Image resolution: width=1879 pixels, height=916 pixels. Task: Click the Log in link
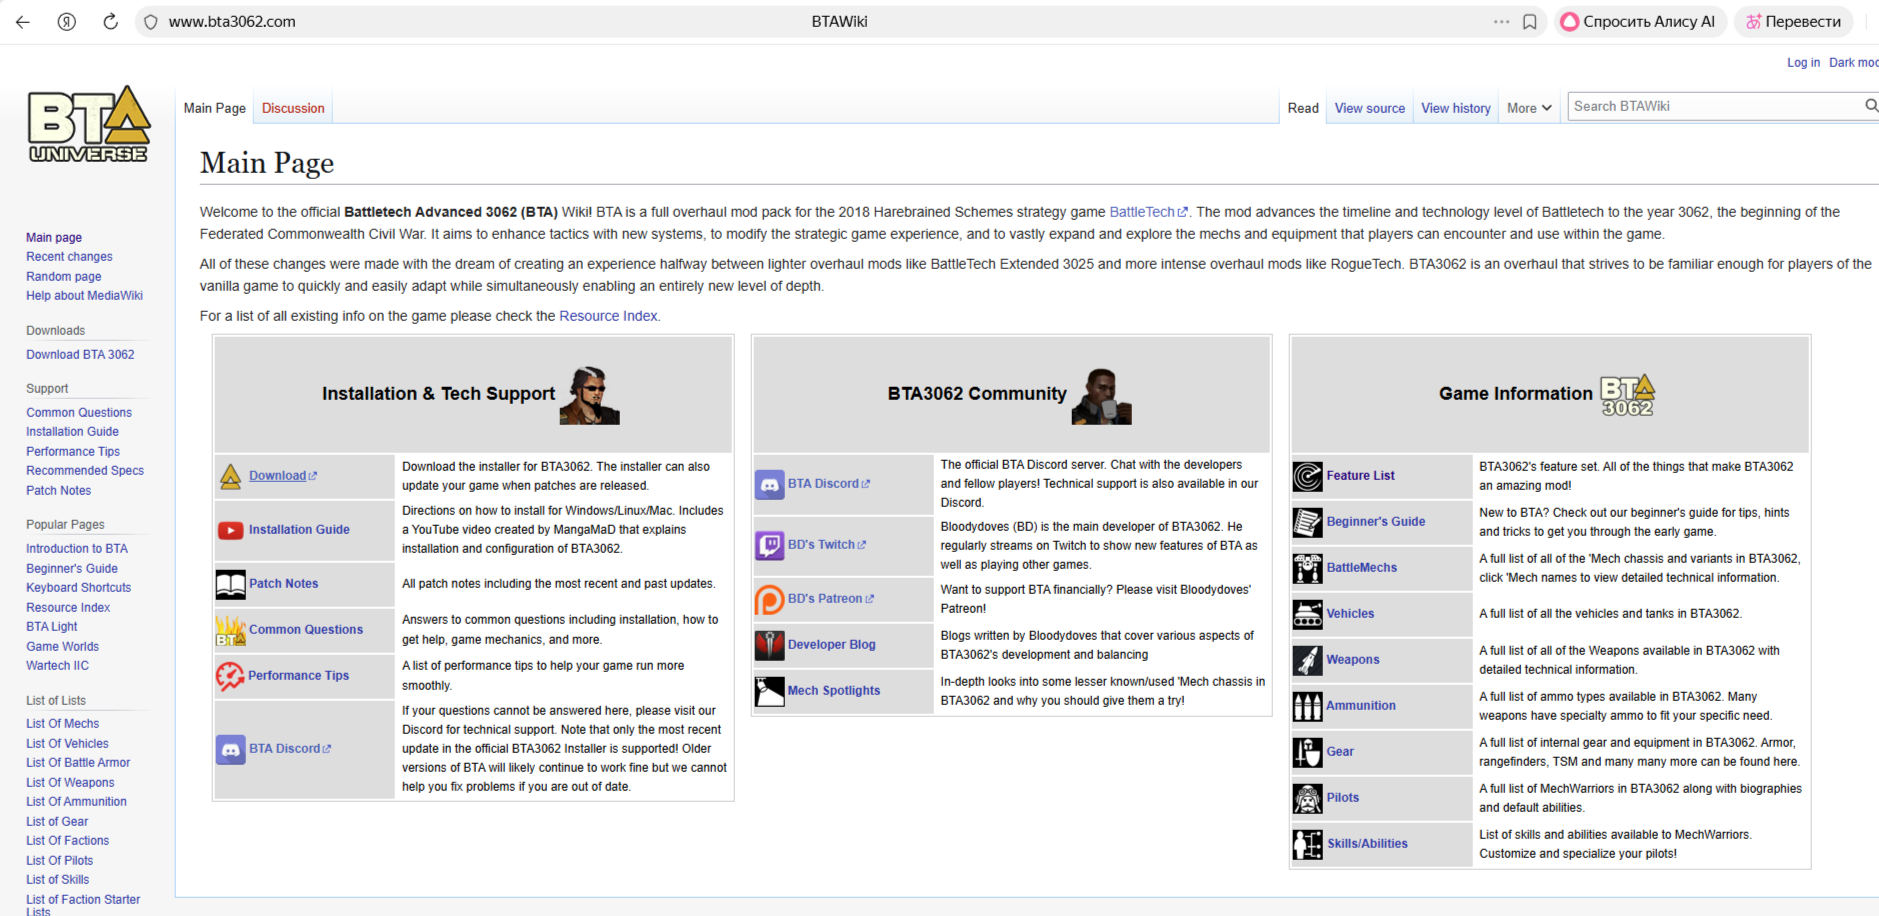pos(1804,62)
